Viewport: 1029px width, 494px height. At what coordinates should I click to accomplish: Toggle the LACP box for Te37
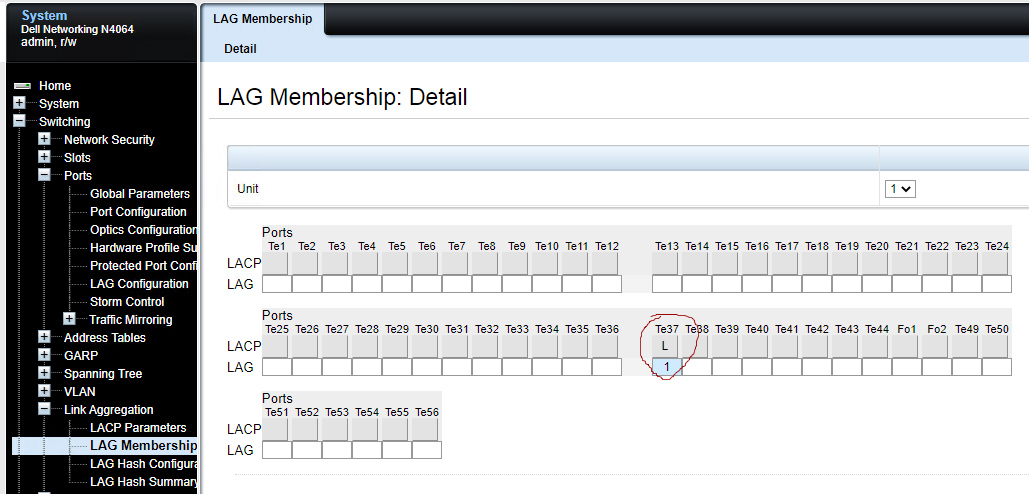665,346
